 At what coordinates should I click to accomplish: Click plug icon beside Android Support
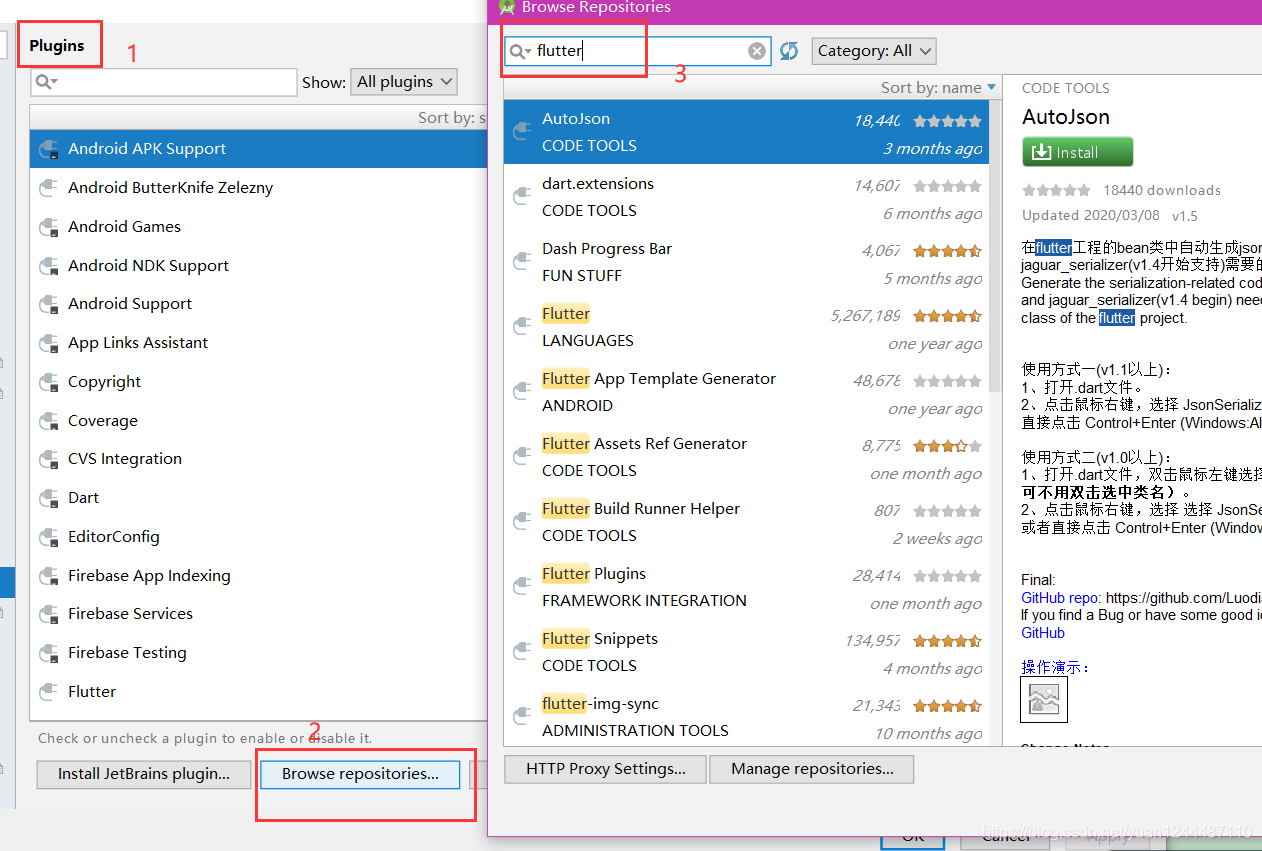click(49, 304)
